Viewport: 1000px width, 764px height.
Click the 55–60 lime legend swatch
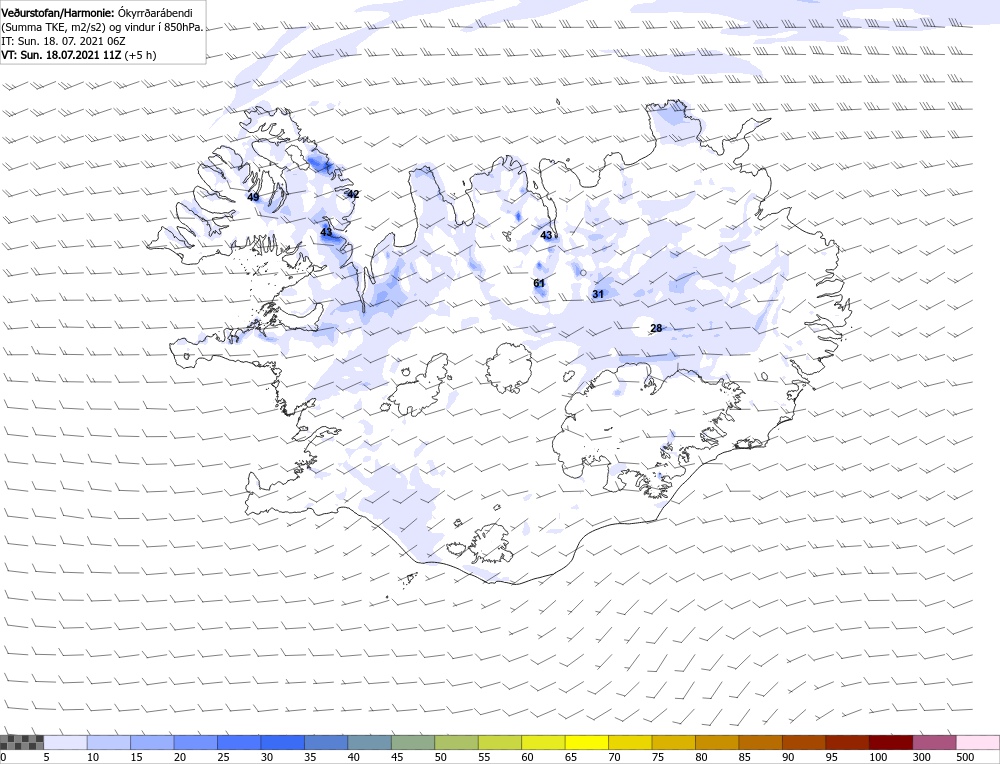[x=499, y=742]
